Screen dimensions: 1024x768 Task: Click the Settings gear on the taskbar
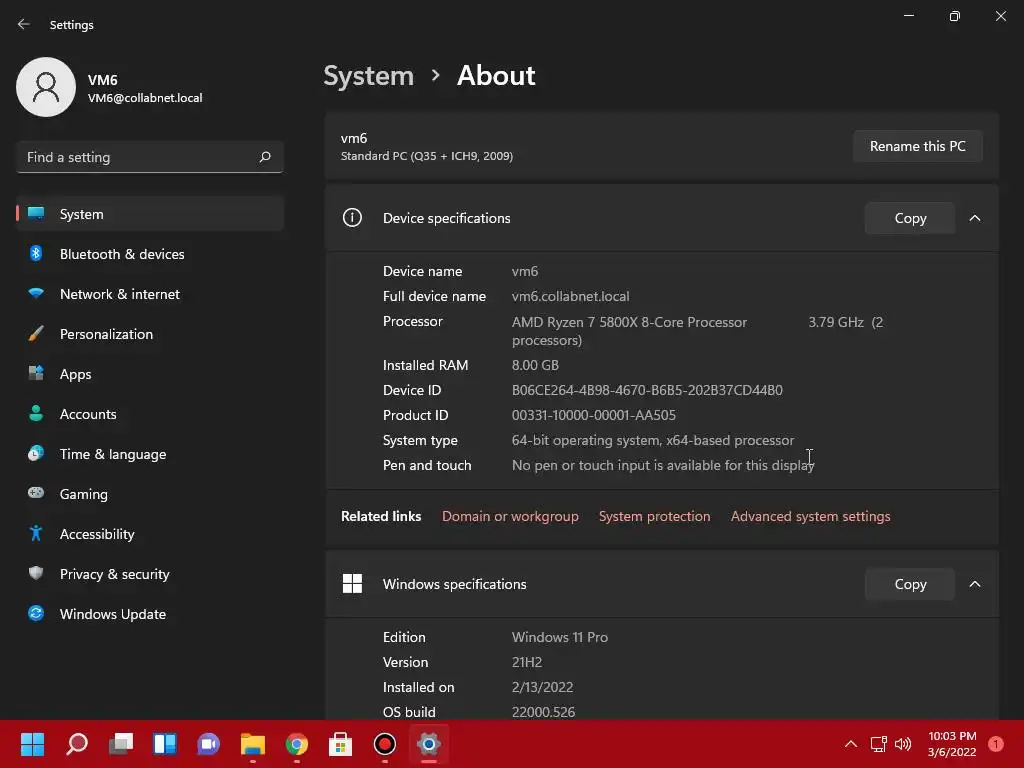click(428, 744)
